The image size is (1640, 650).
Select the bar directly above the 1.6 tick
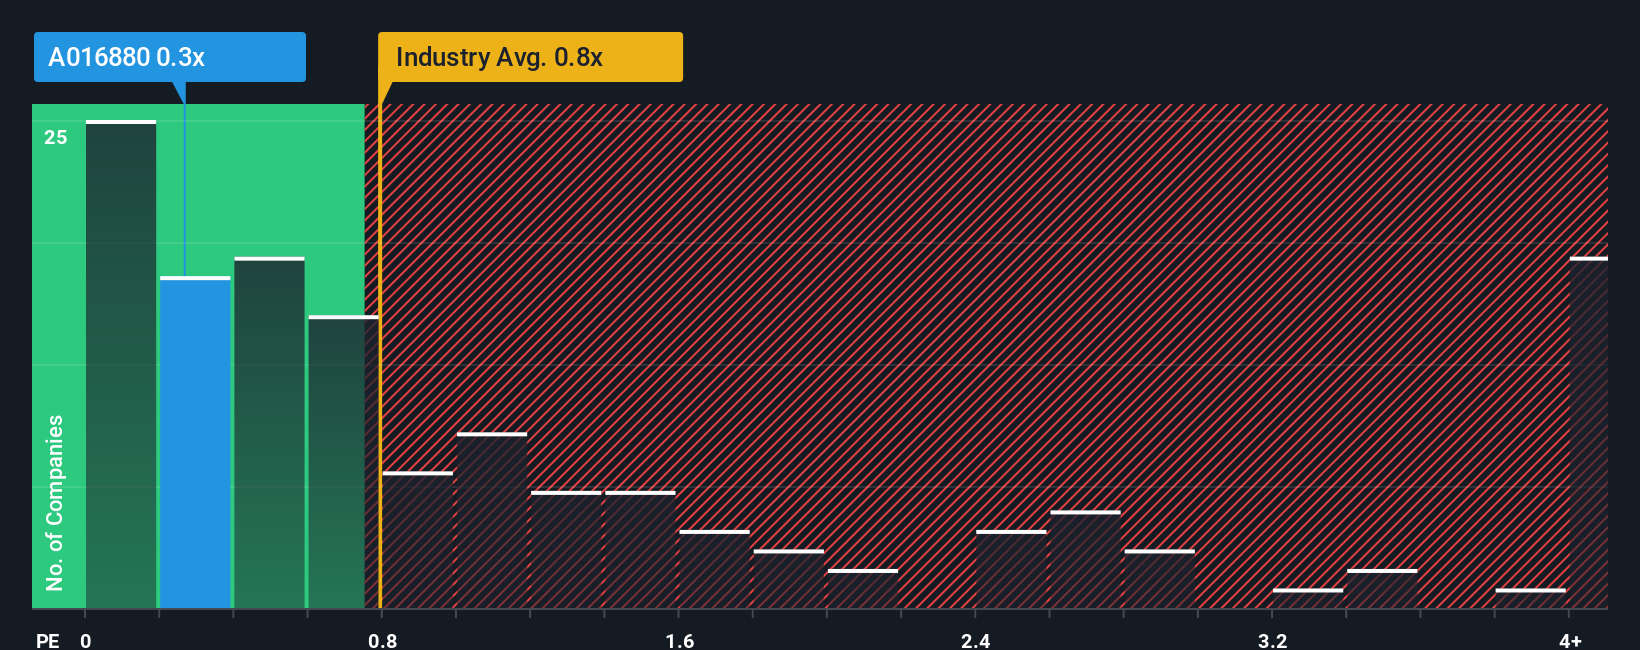click(714, 569)
